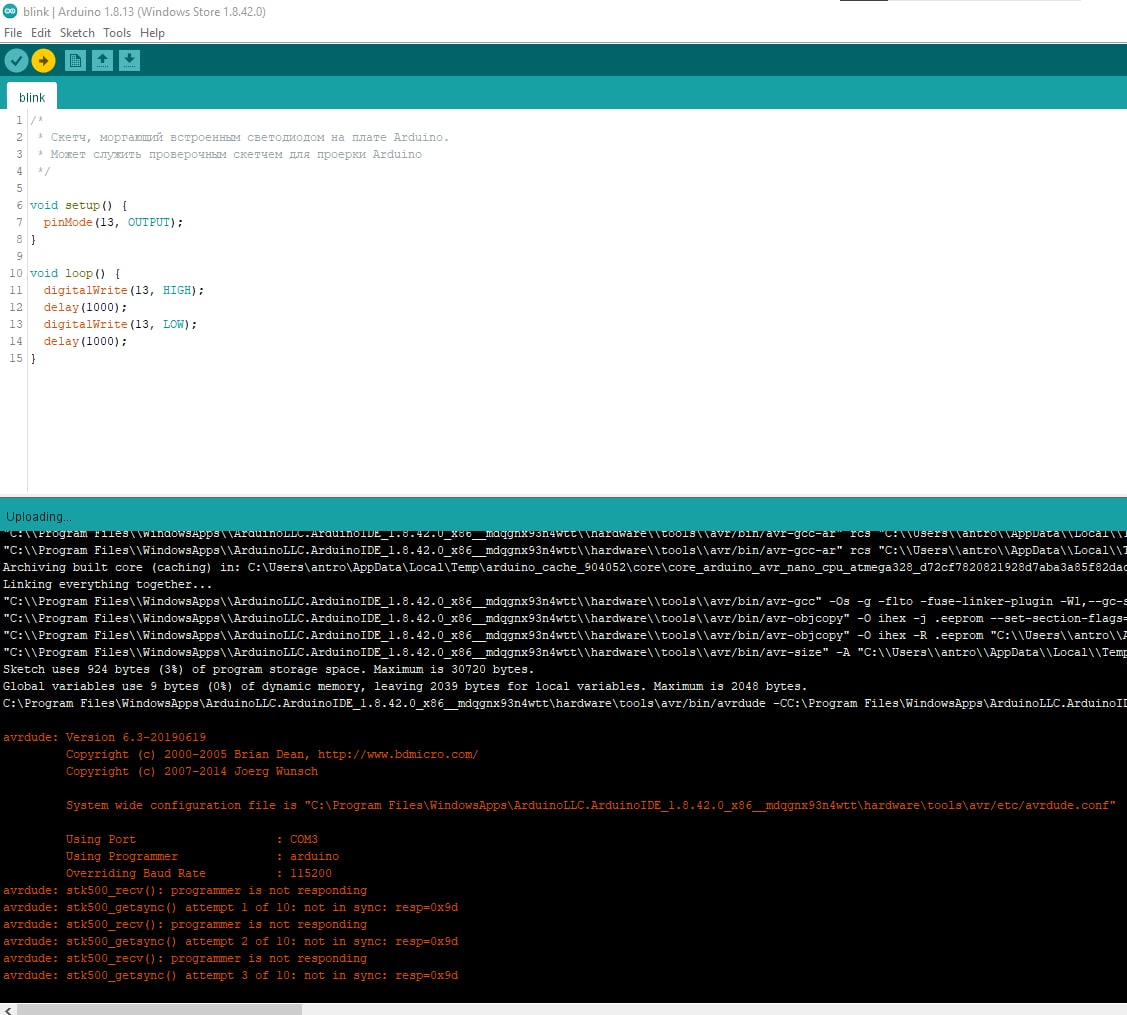Viewport: 1127px width, 1015px height.
Task: Click the http://www.bdmicro.com/ text
Action: (x=398, y=755)
